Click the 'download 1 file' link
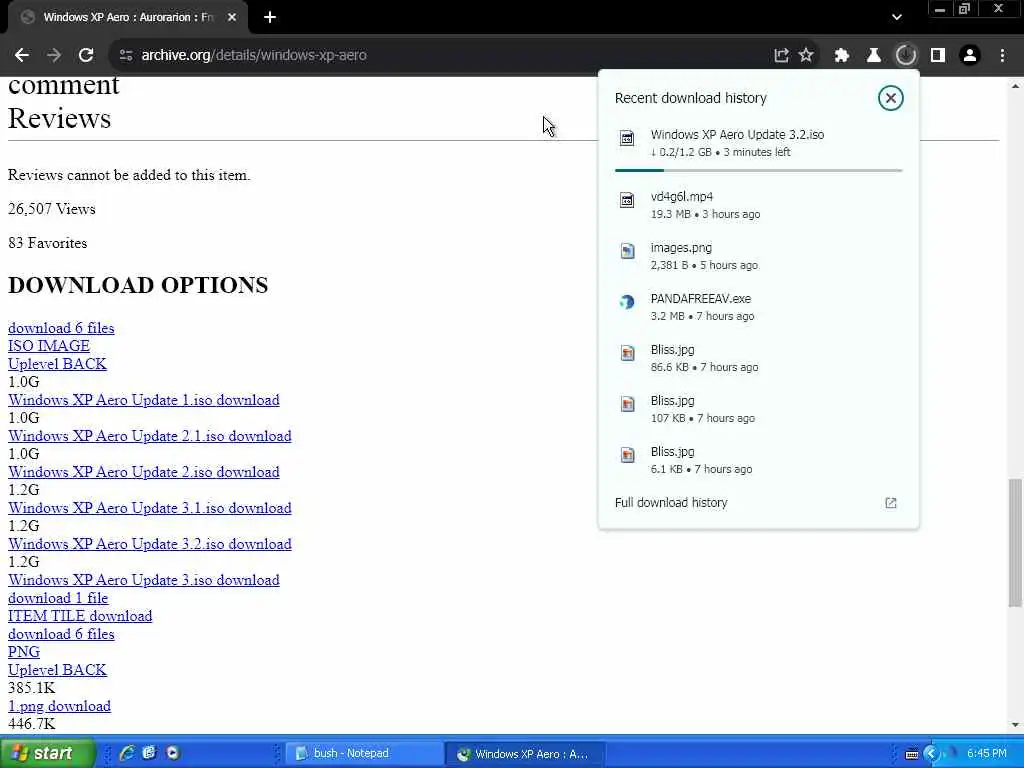Image resolution: width=1024 pixels, height=768 pixels. 58,598
